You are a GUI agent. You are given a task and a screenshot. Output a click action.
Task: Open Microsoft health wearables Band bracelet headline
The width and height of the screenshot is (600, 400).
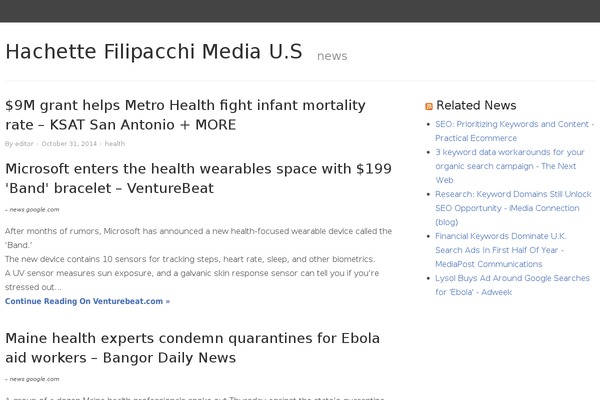[198, 178]
